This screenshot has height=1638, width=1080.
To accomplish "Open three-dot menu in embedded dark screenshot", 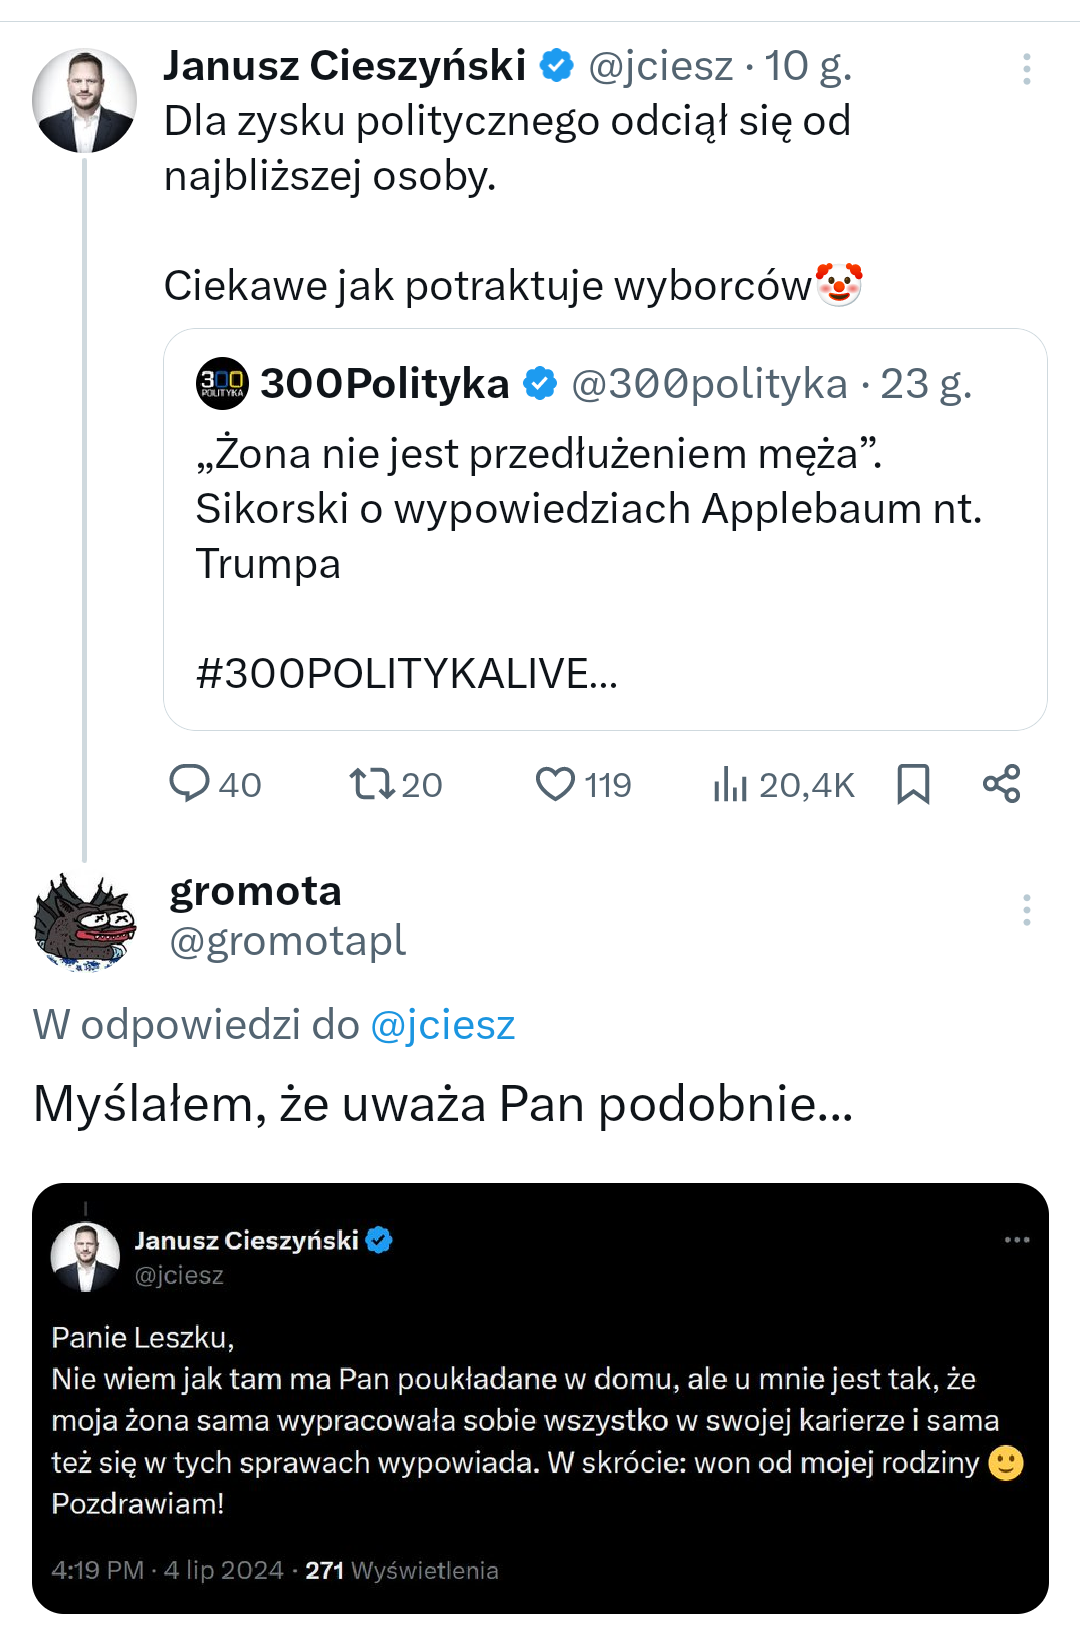I will pos(1017,1240).
